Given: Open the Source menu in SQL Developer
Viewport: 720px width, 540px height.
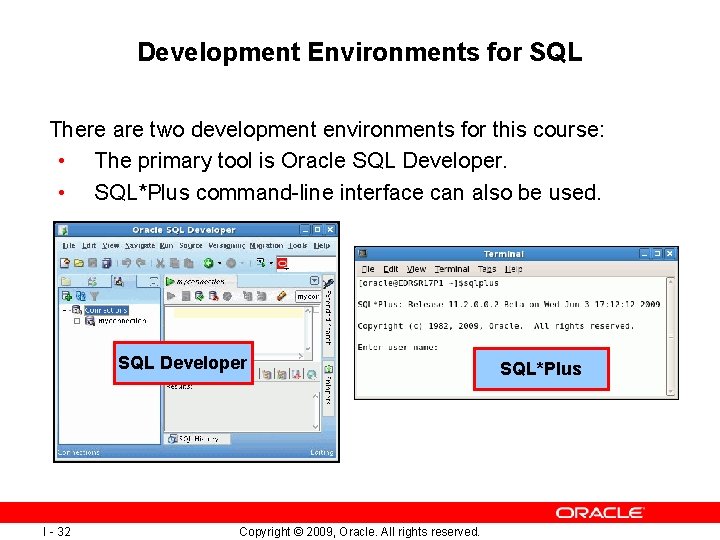Looking at the screenshot, I should click(191, 246).
